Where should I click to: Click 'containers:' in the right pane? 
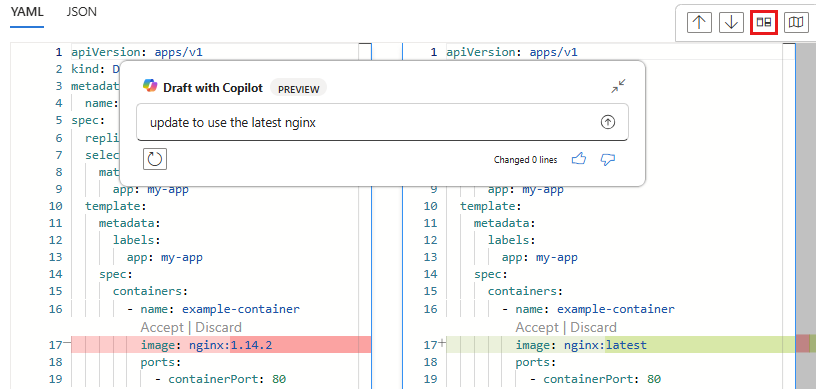pos(526,292)
